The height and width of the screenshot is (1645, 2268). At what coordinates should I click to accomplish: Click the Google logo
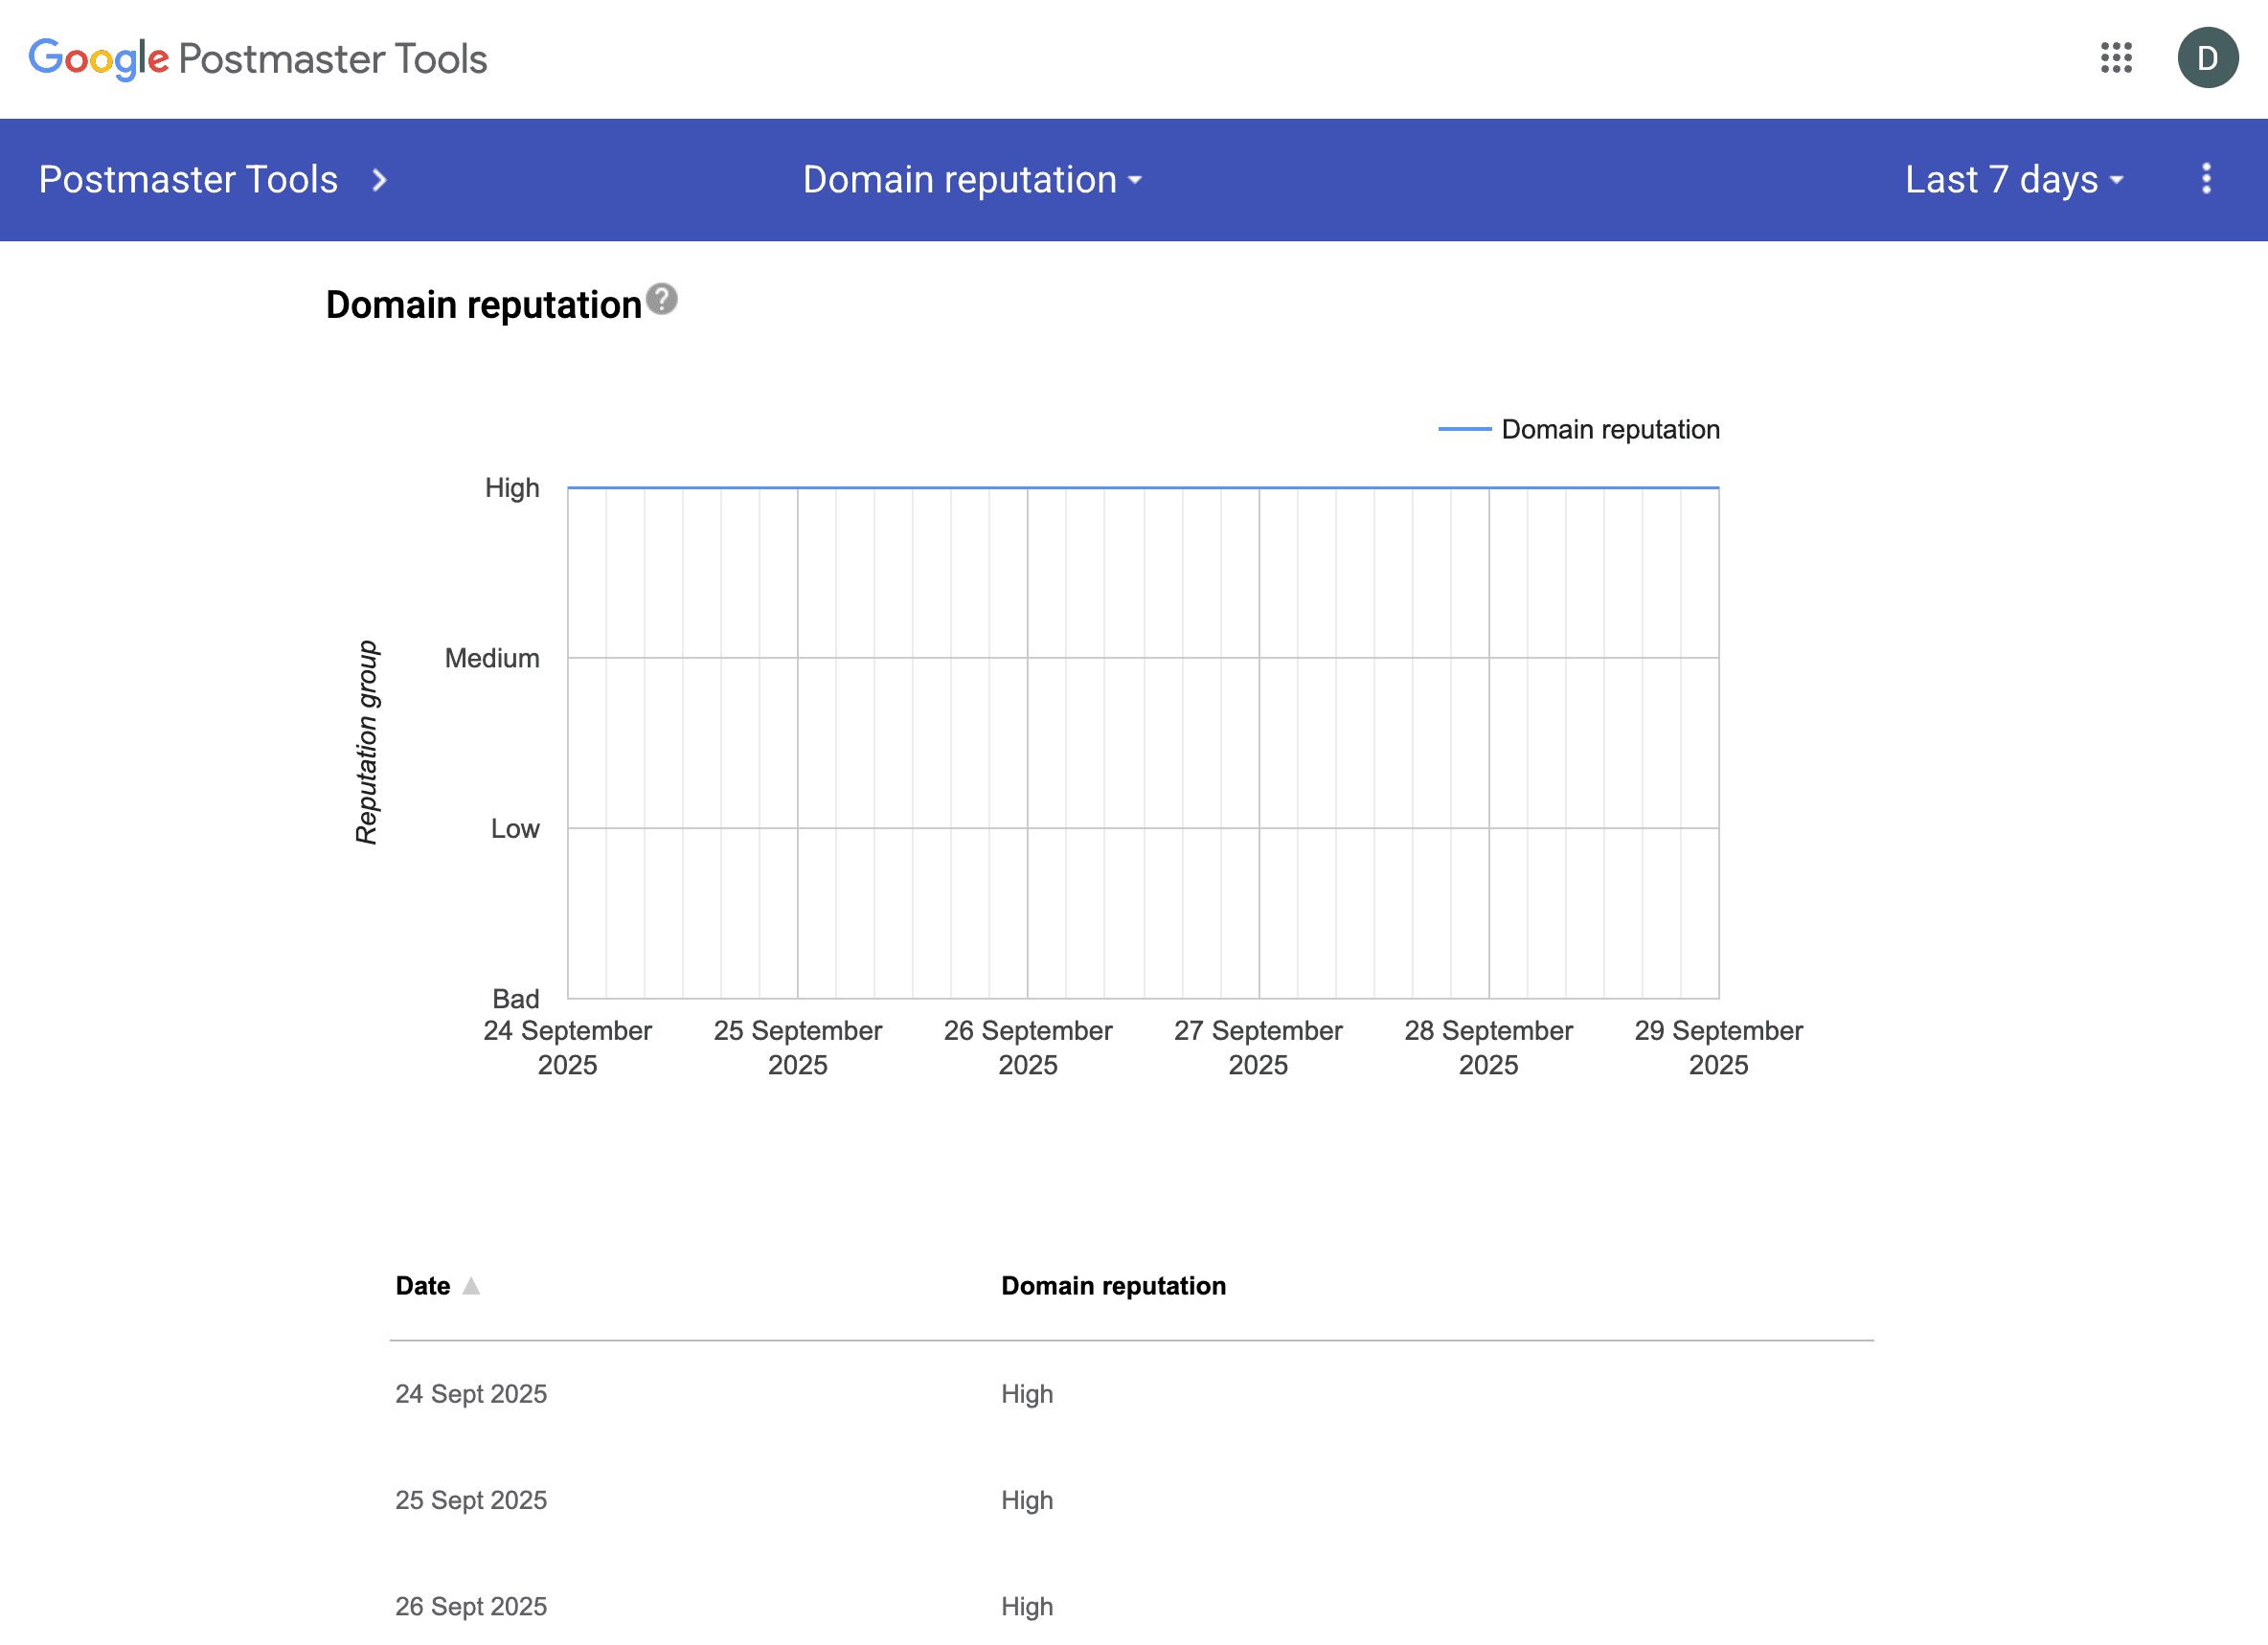pyautogui.click(x=98, y=58)
